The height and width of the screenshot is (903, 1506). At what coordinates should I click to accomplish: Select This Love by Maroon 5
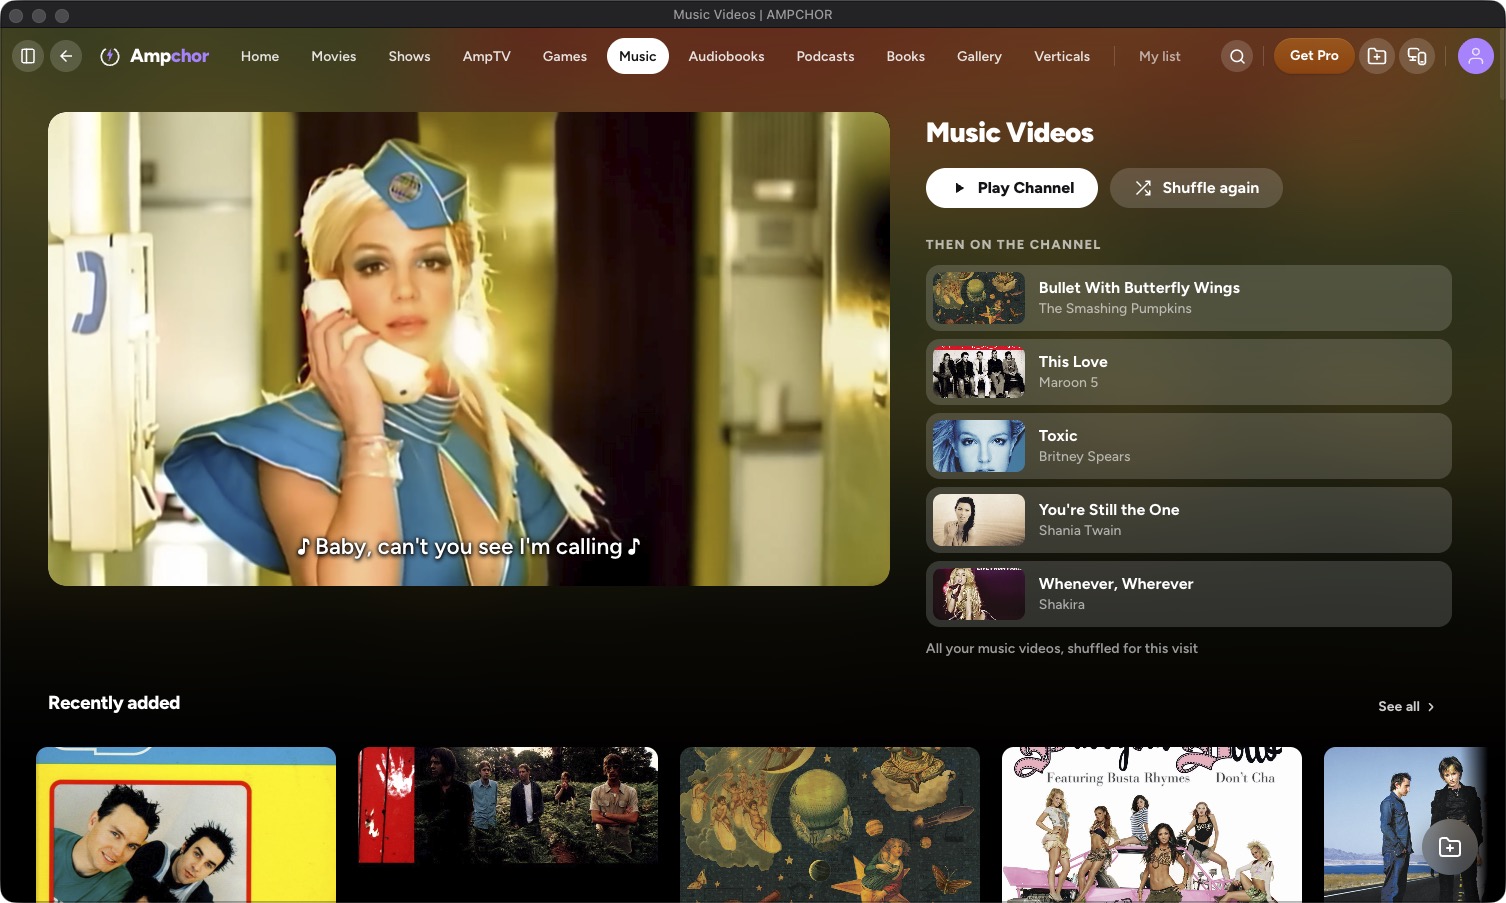tap(1189, 372)
